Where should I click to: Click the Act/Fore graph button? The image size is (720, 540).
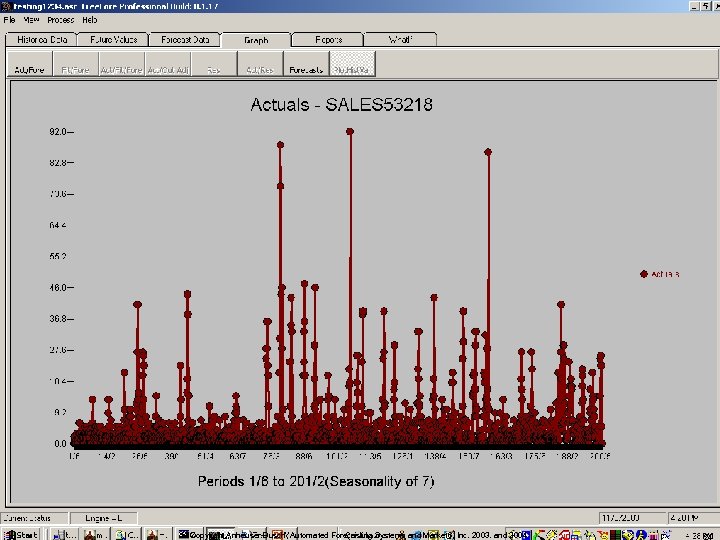click(x=29, y=64)
